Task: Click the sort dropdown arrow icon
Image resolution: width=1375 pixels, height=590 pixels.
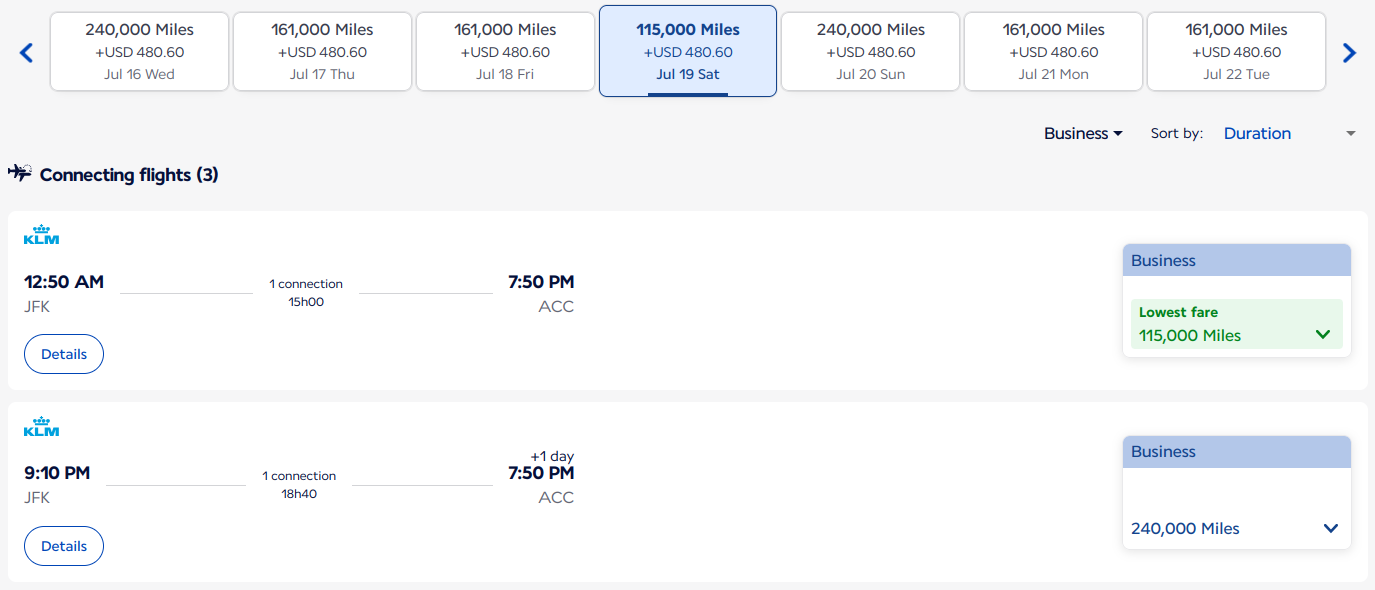Action: (x=1351, y=133)
